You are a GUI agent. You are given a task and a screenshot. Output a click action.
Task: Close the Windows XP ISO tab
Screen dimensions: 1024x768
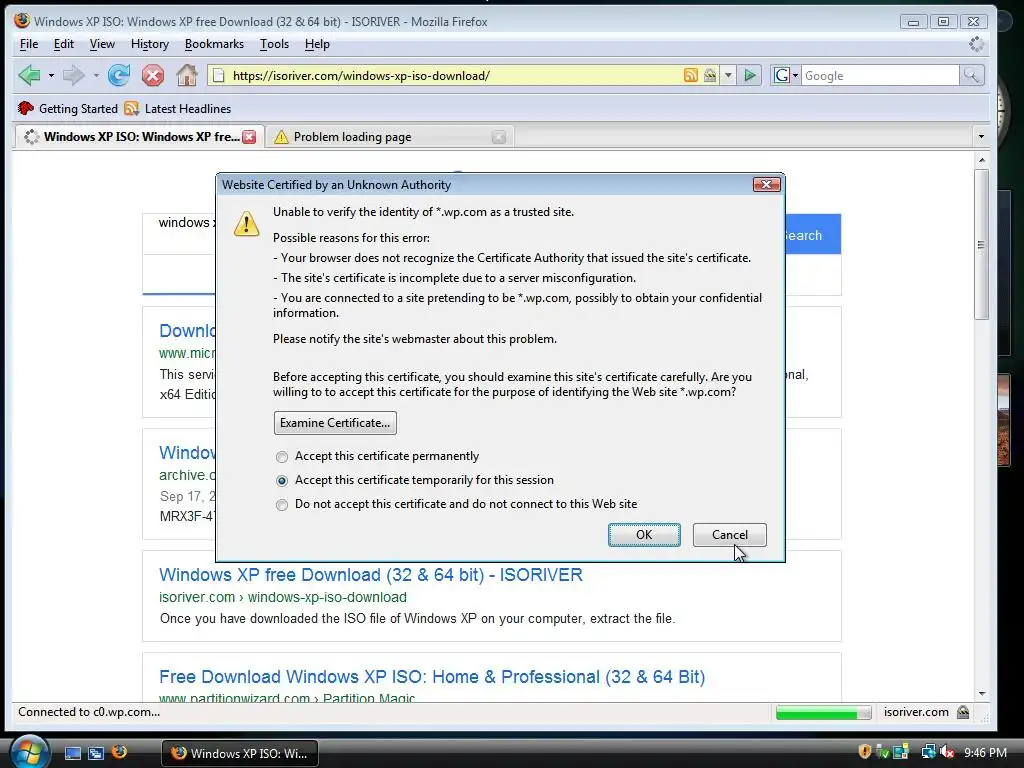tap(249, 136)
